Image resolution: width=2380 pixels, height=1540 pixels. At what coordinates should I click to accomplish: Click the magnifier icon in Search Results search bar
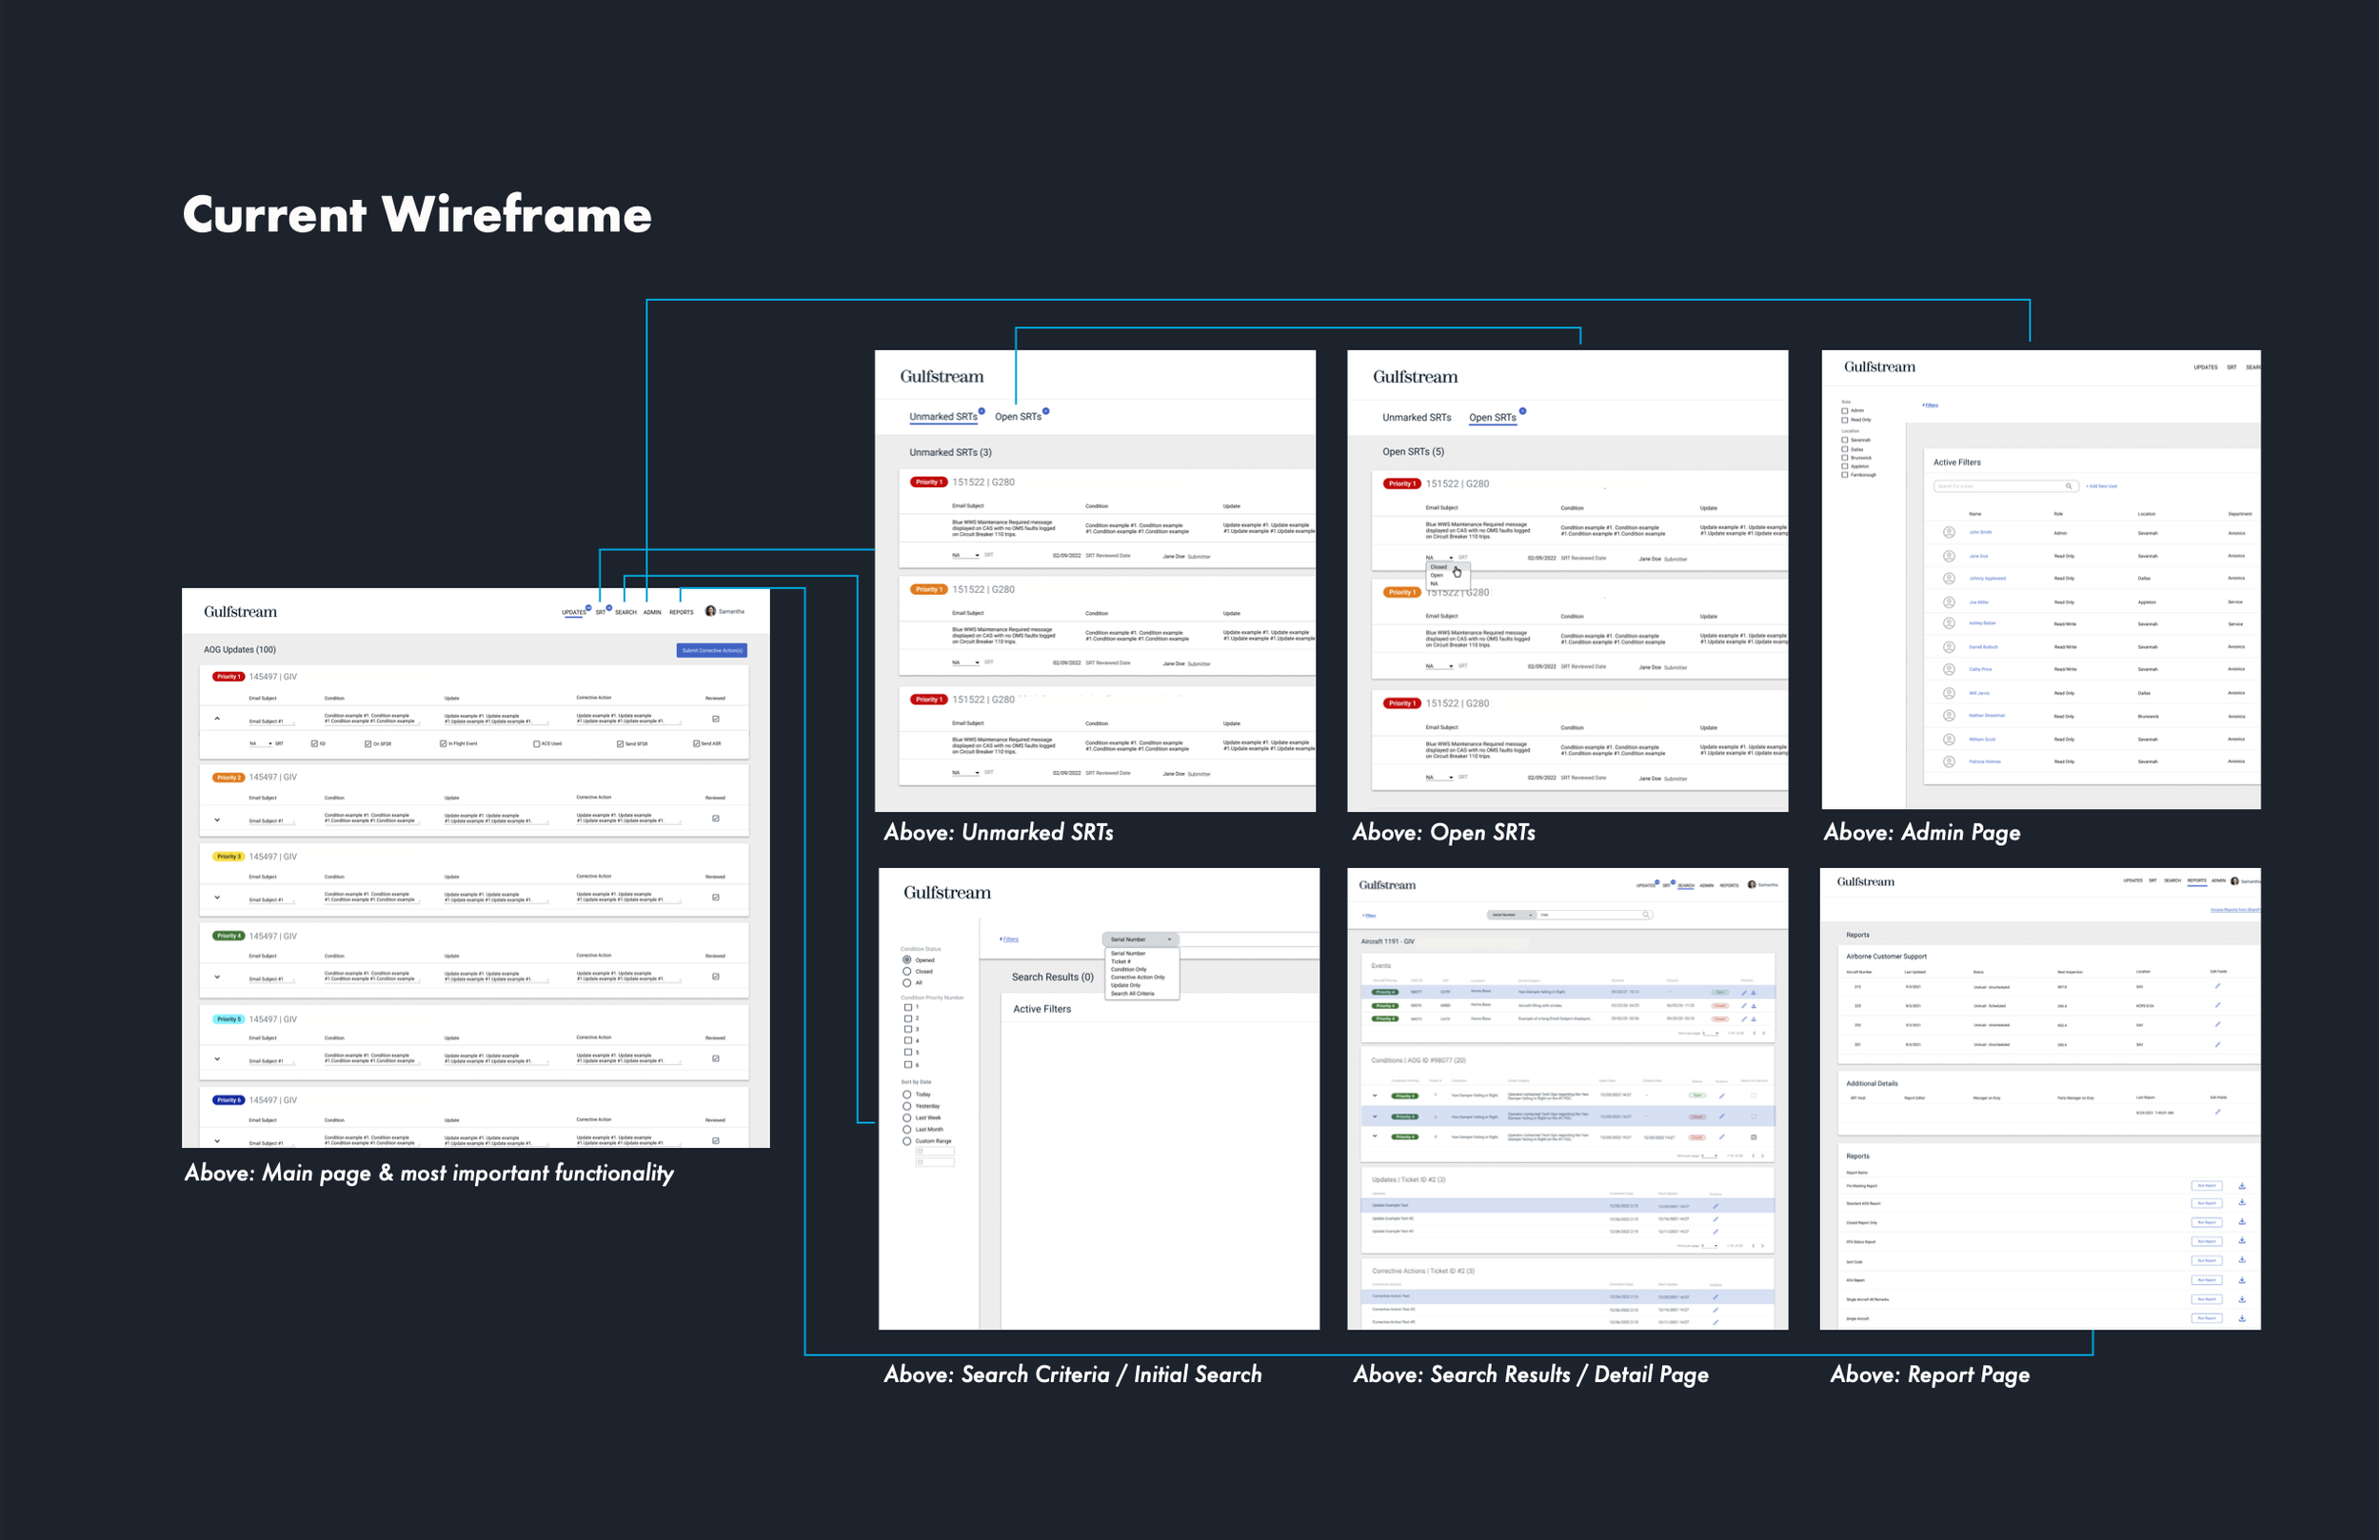[x=1645, y=914]
